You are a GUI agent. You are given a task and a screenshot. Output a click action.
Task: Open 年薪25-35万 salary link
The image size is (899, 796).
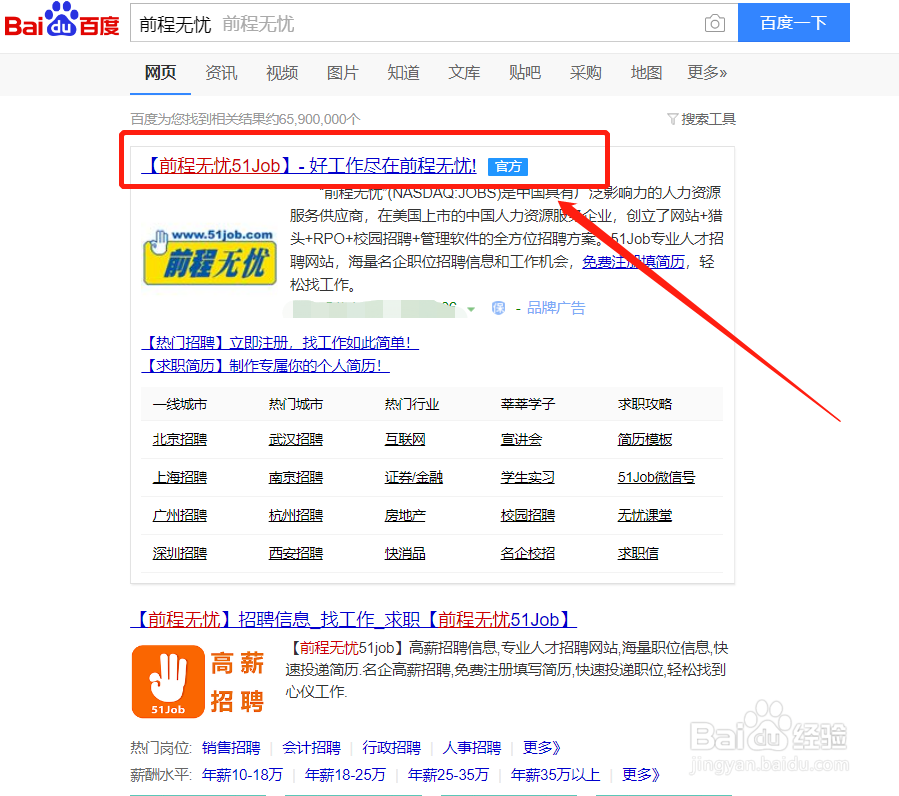(x=448, y=775)
